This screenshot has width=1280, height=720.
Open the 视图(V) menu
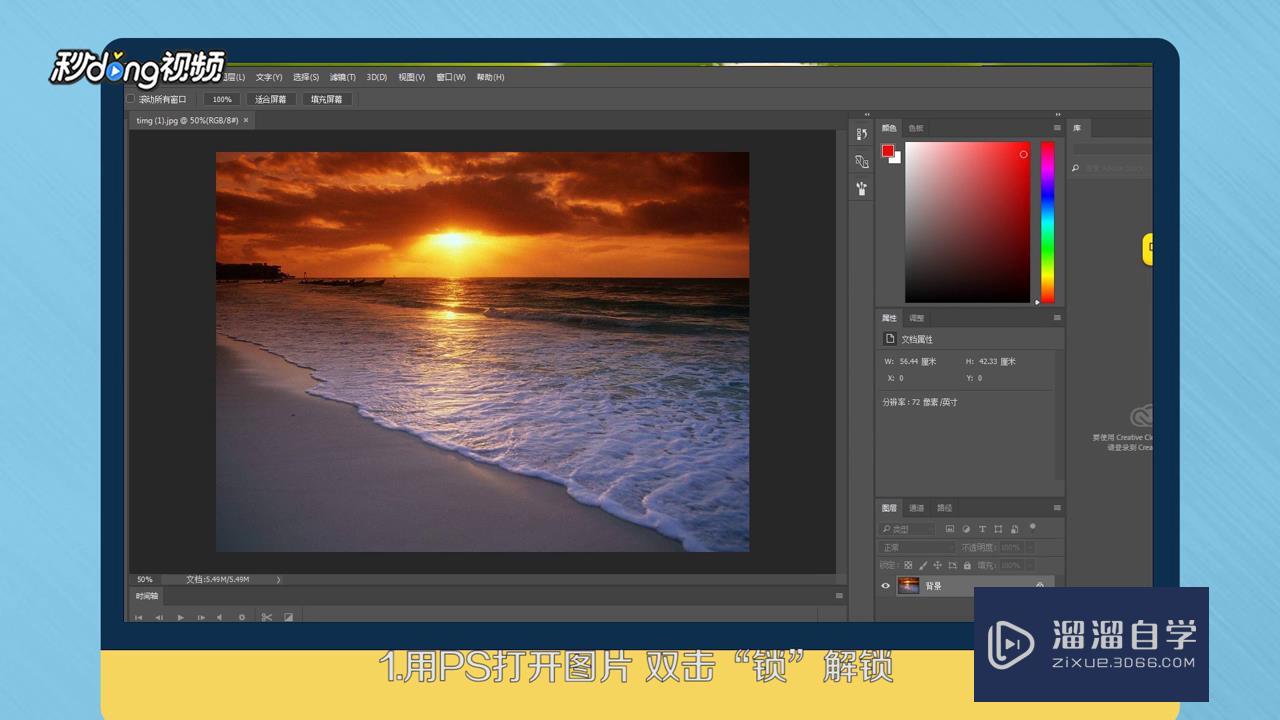[411, 77]
